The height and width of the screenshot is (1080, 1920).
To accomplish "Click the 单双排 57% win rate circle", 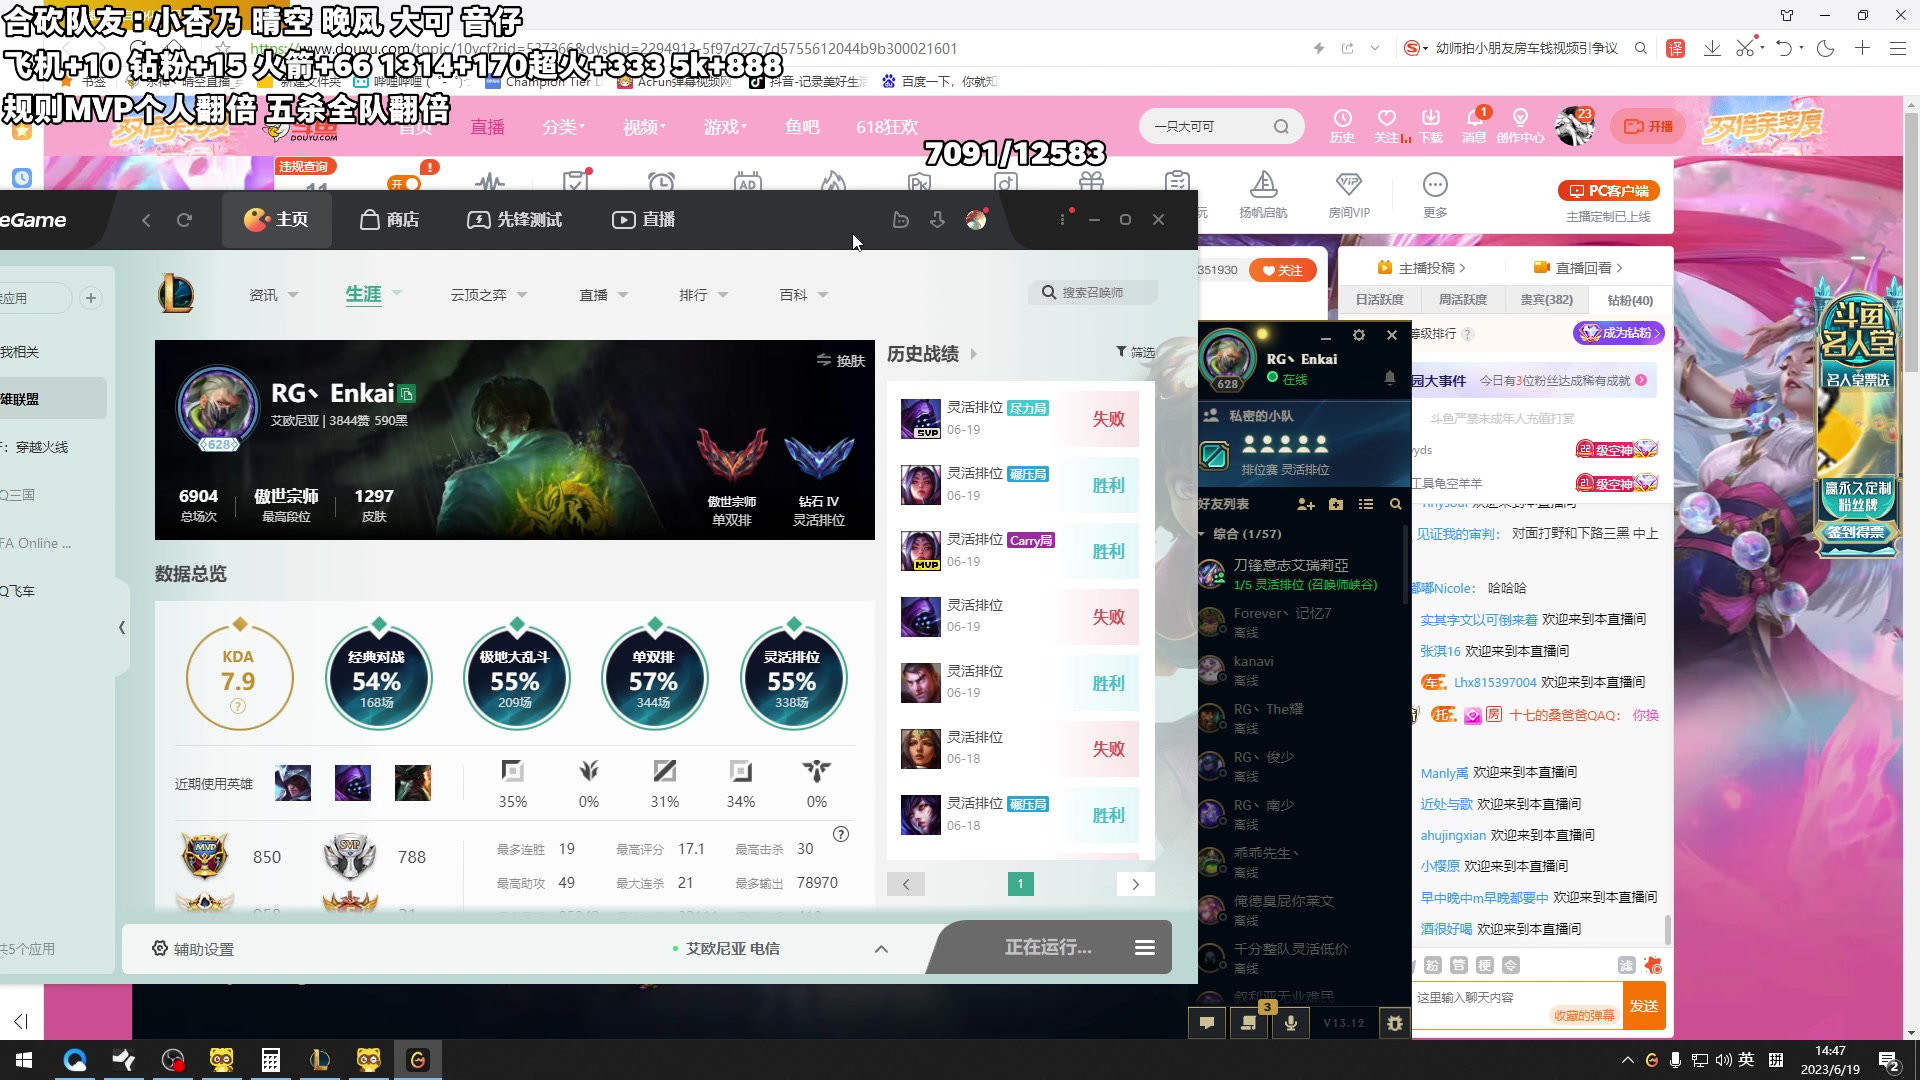I will 654,678.
